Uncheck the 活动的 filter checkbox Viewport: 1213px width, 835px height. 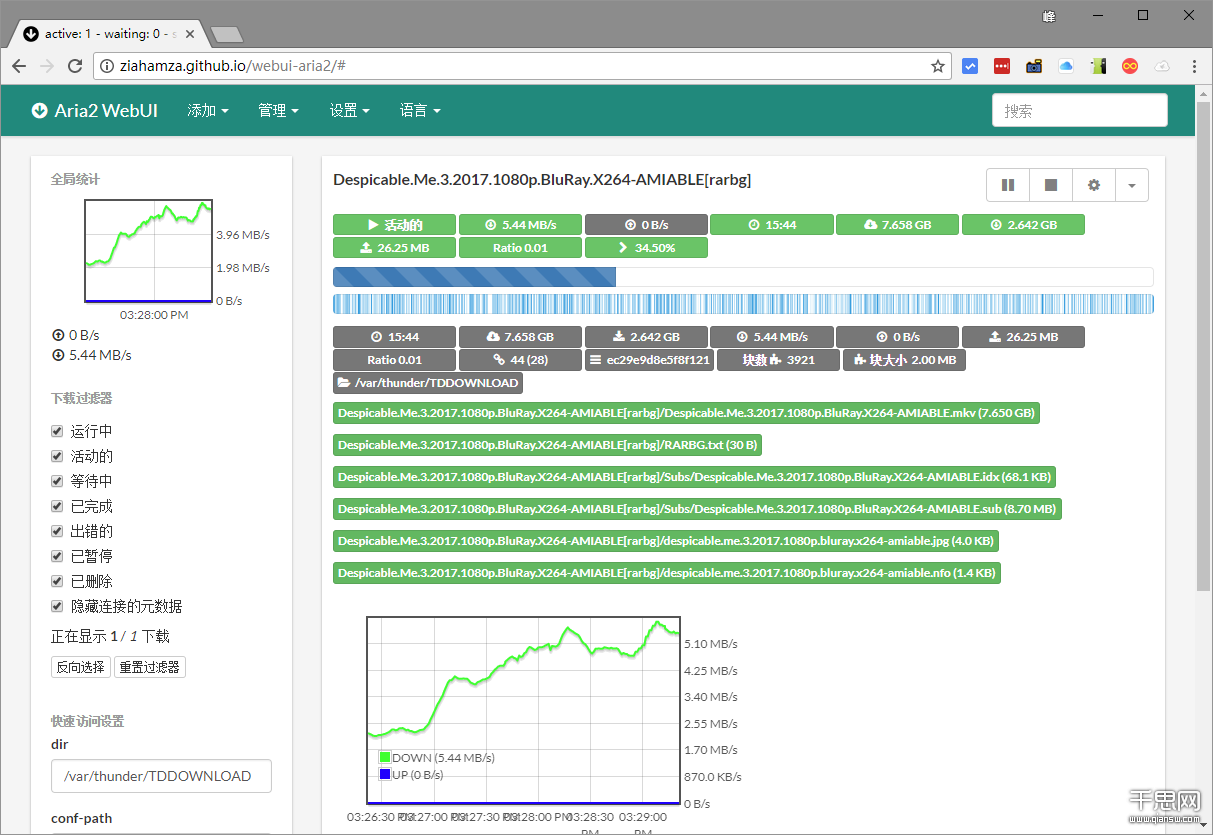[x=57, y=456]
